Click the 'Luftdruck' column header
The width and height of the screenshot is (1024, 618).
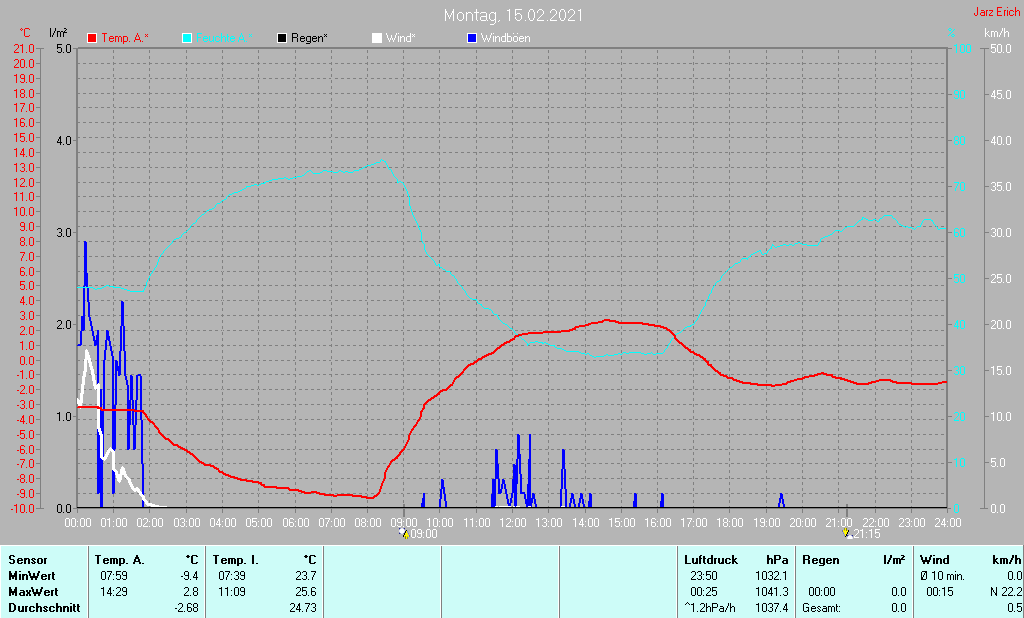[711, 560]
